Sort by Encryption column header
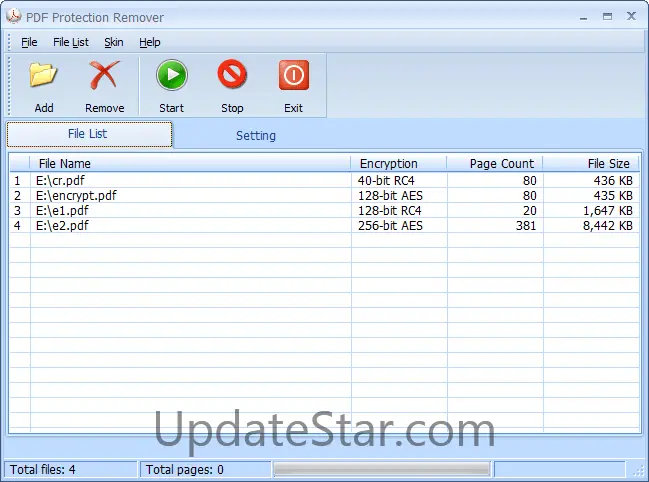The width and height of the screenshot is (649, 482). 399,163
